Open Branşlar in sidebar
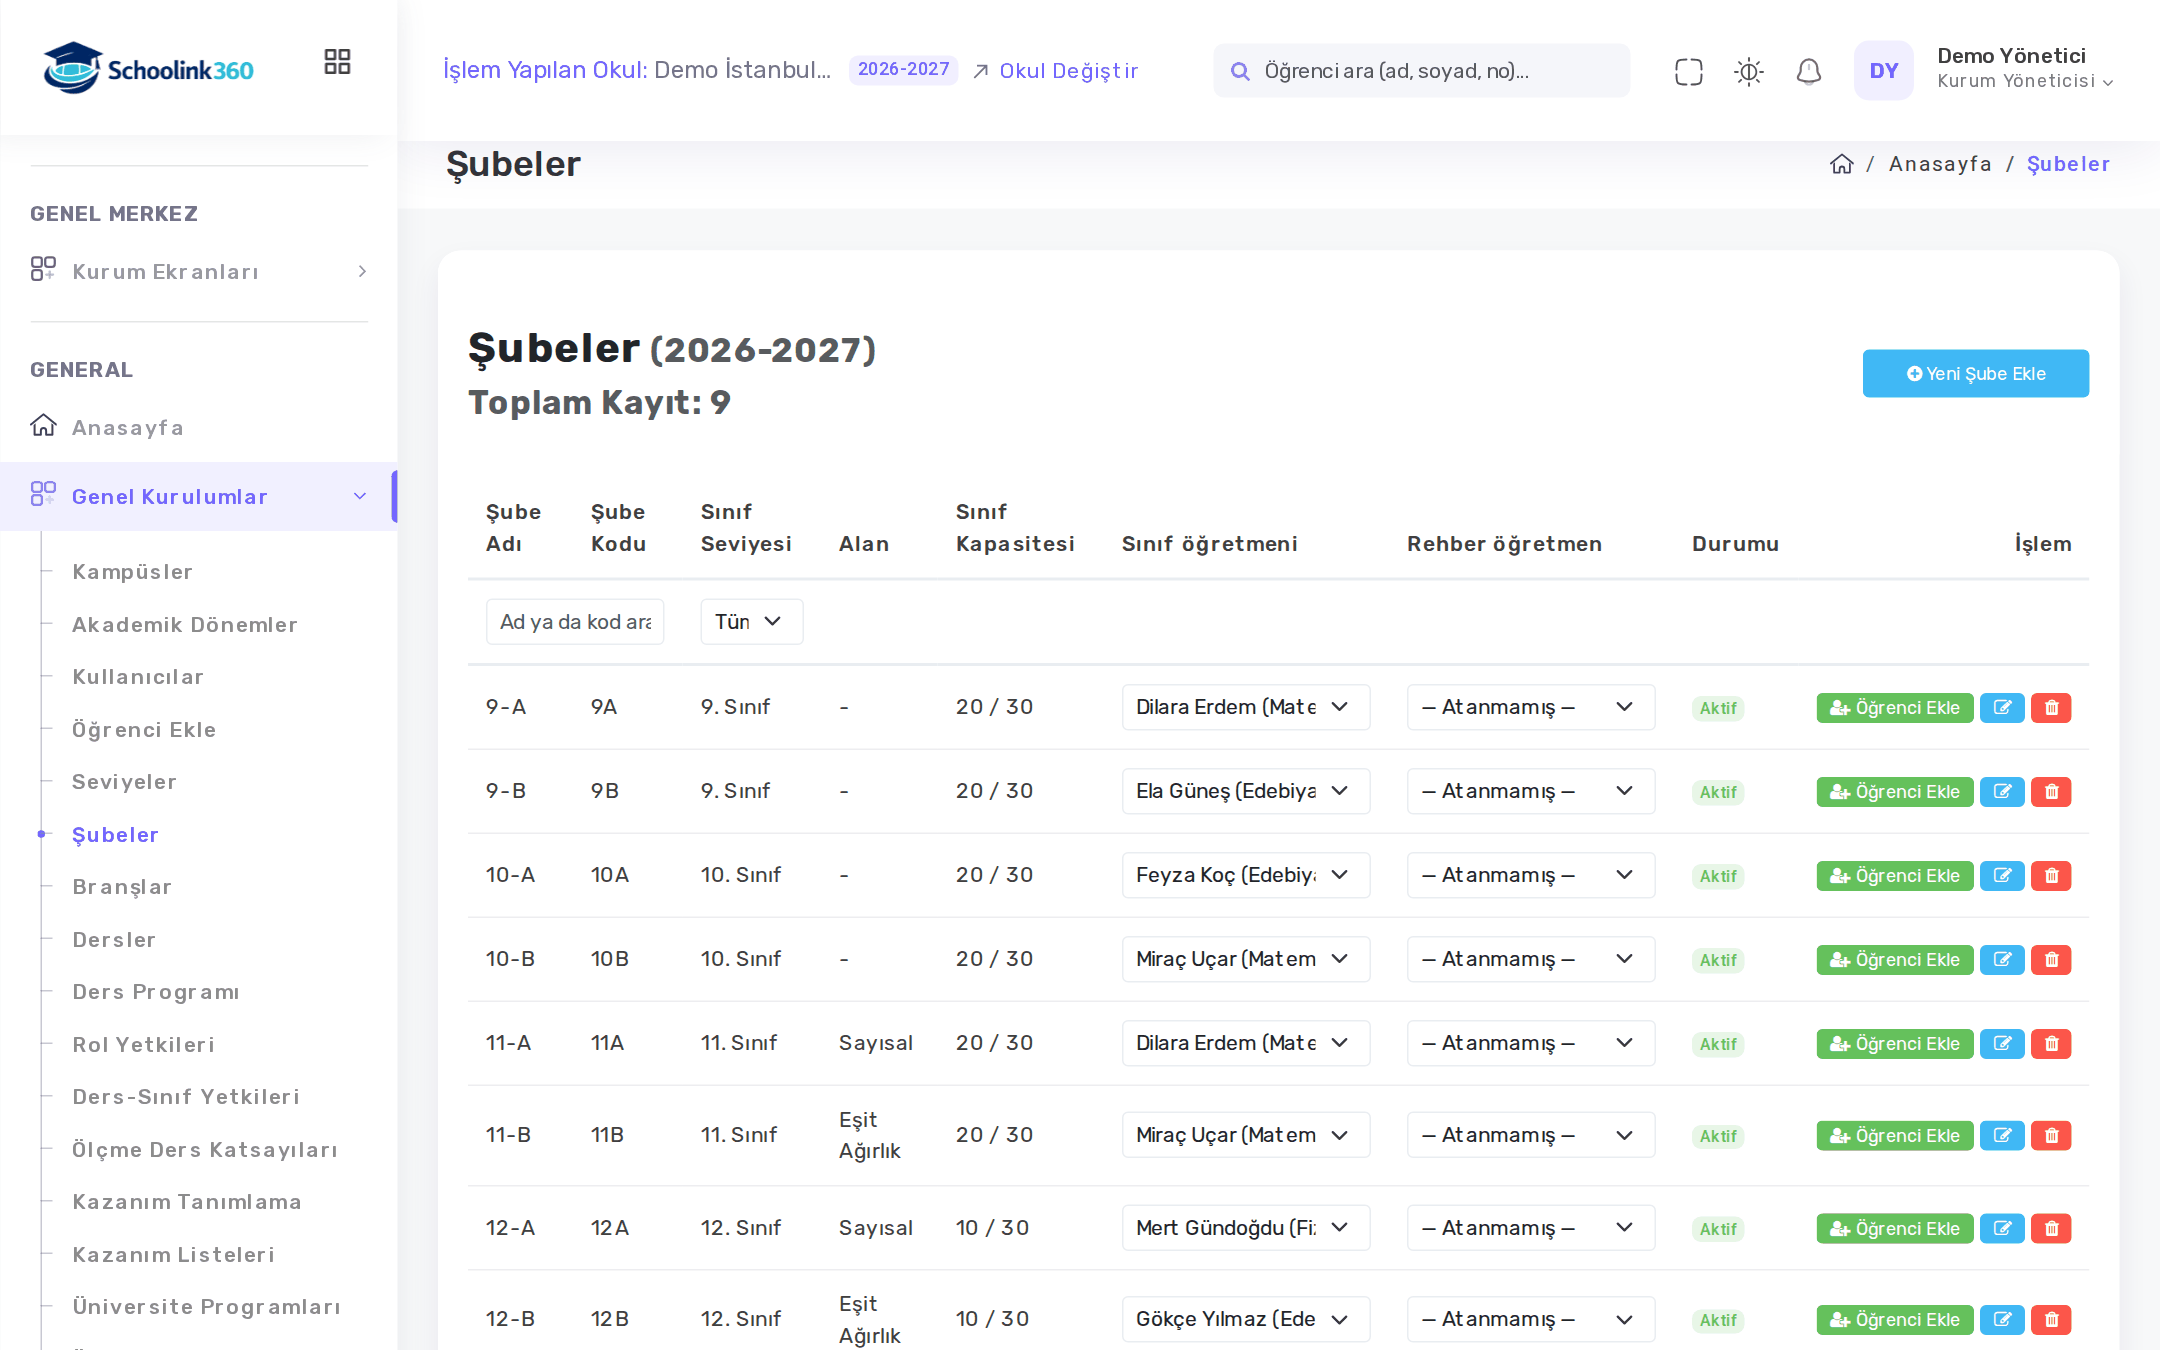Viewport: 2160px width, 1350px height. click(122, 887)
